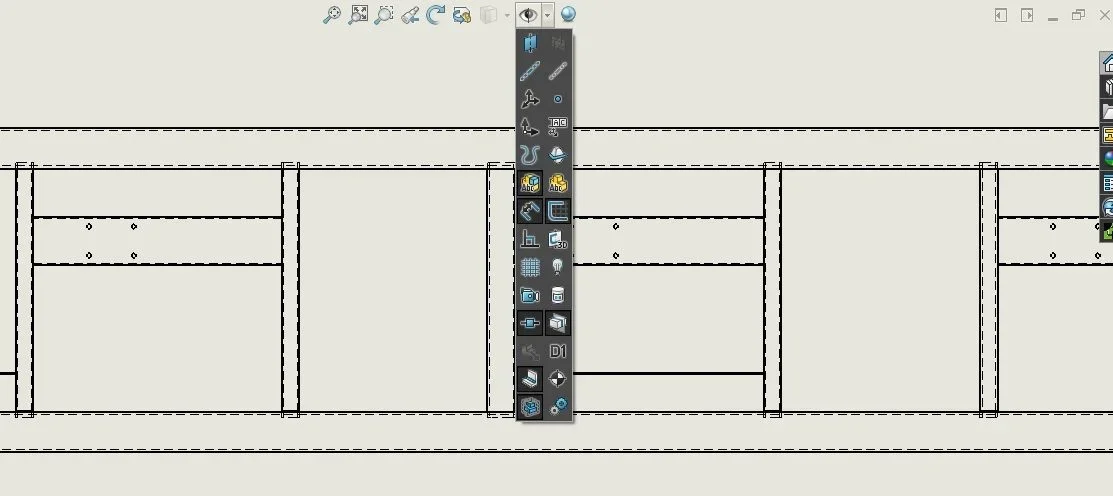Open the Display Style dropdown arrow
1113x496 pixels.
coord(507,15)
